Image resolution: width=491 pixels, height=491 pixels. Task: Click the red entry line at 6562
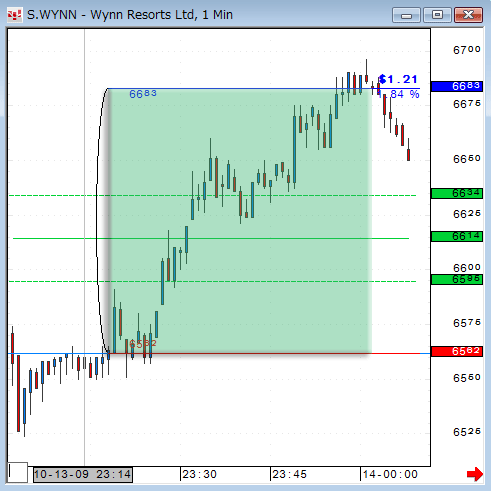coord(395,353)
